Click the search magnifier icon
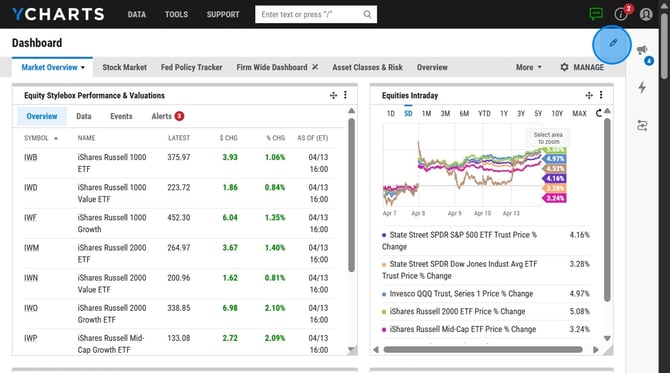The height and width of the screenshot is (373, 670). 367,15
